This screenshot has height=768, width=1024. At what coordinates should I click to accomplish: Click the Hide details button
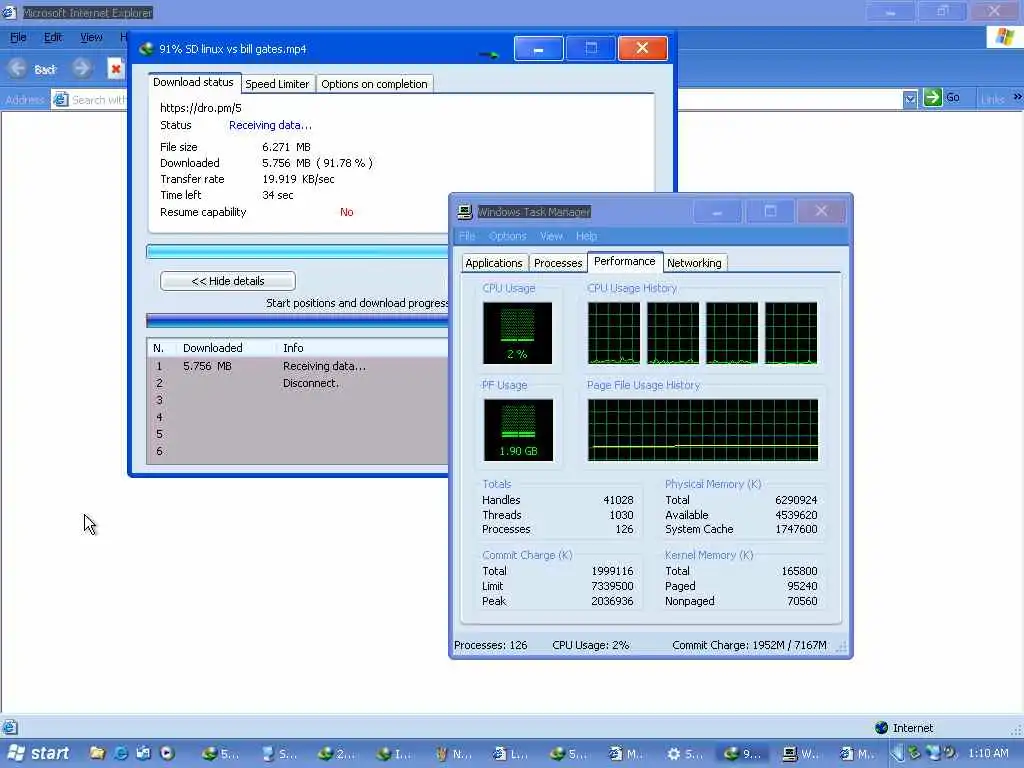click(227, 281)
